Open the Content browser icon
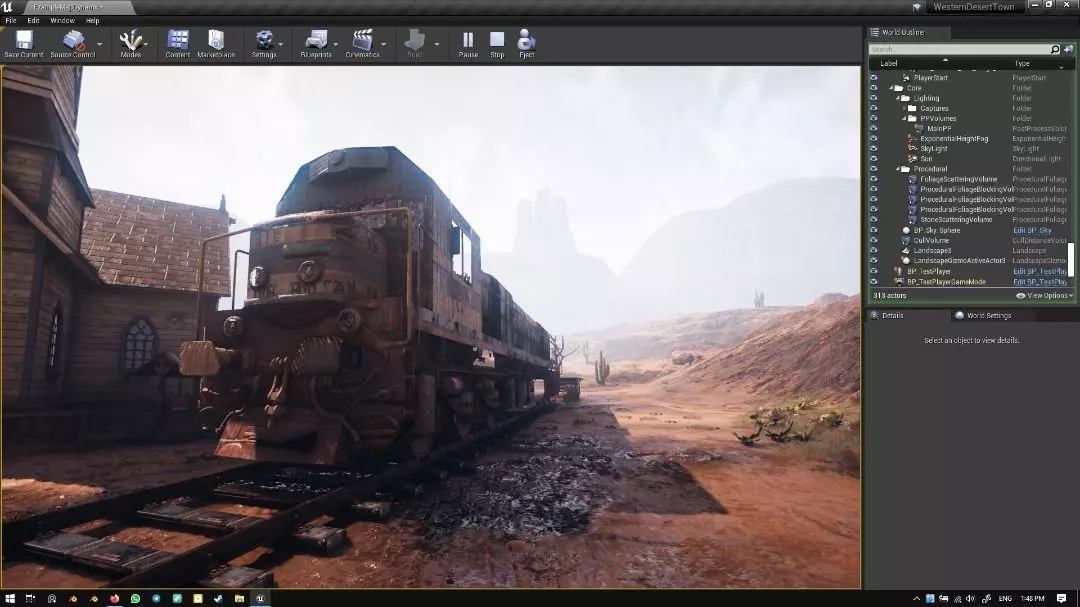 tap(178, 39)
